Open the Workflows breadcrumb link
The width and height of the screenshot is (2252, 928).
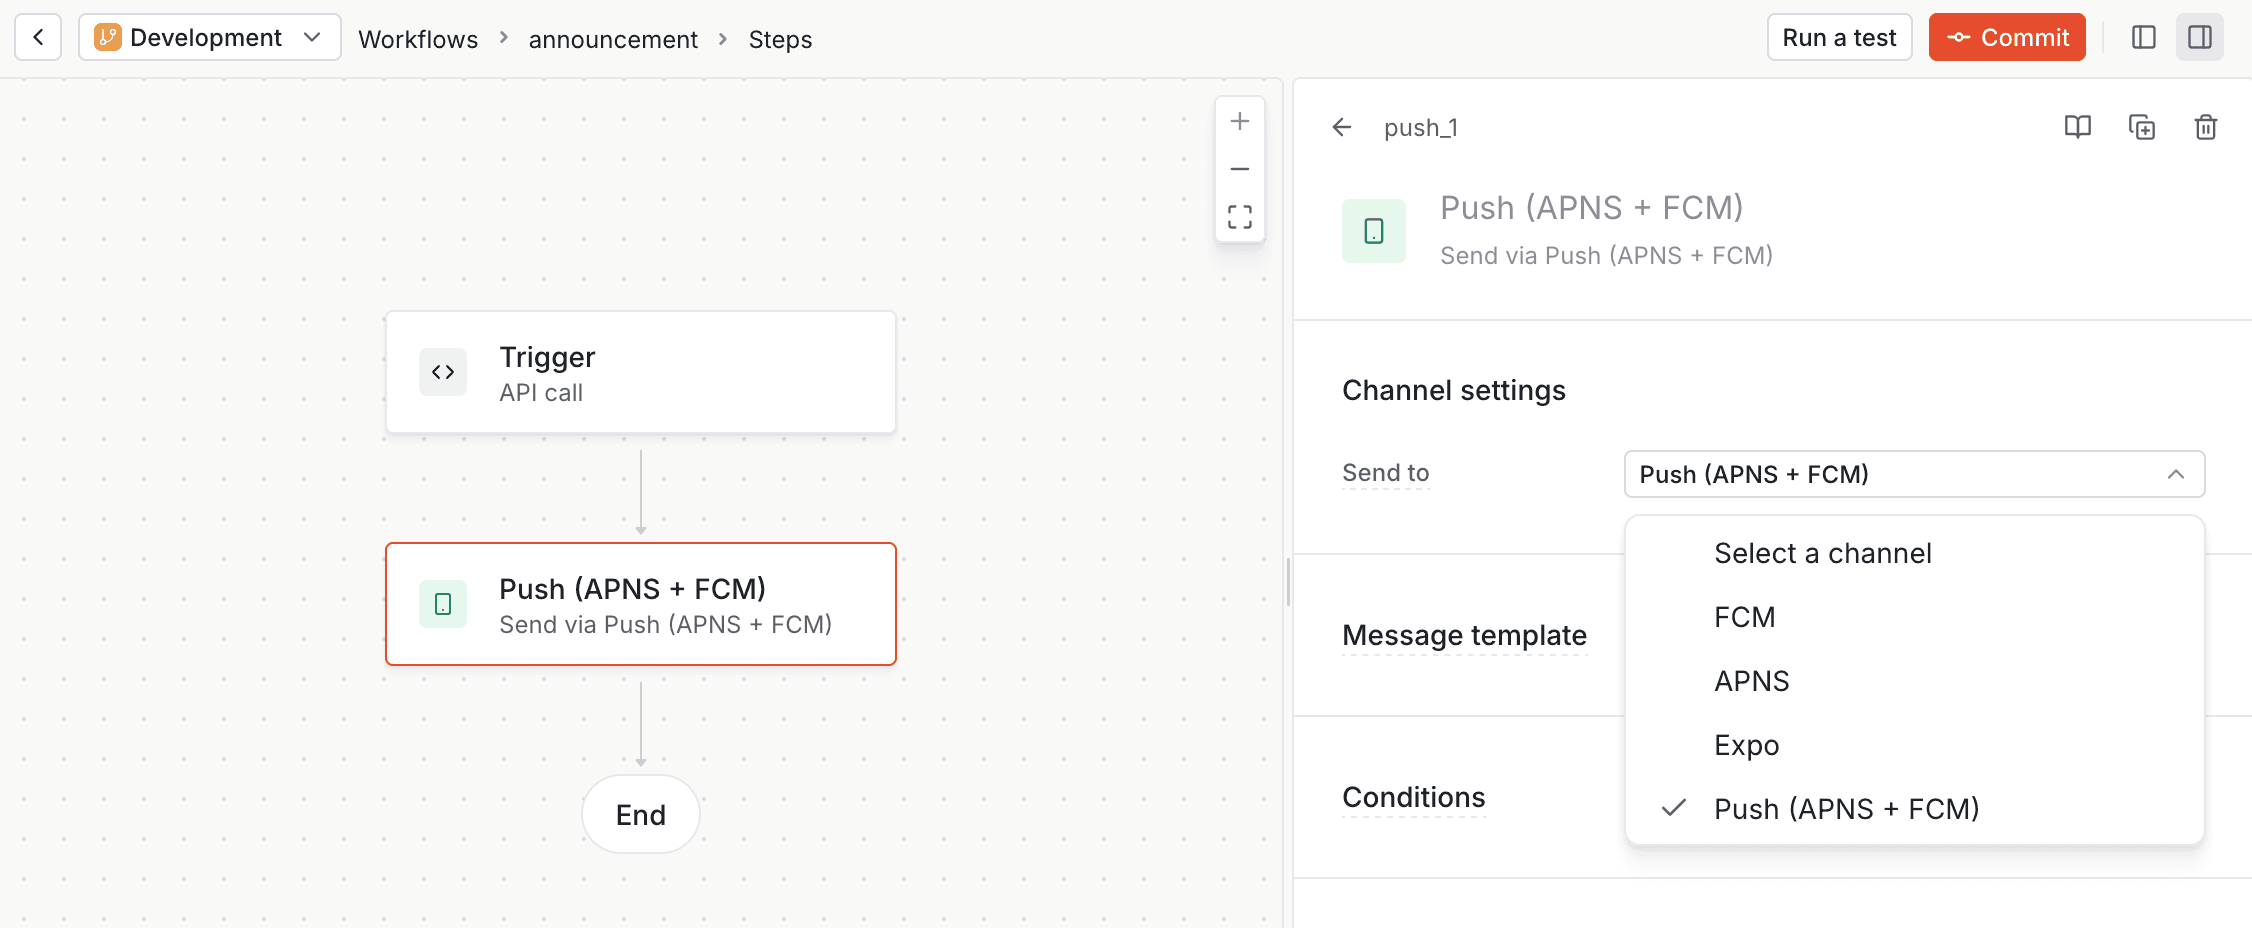tap(417, 39)
